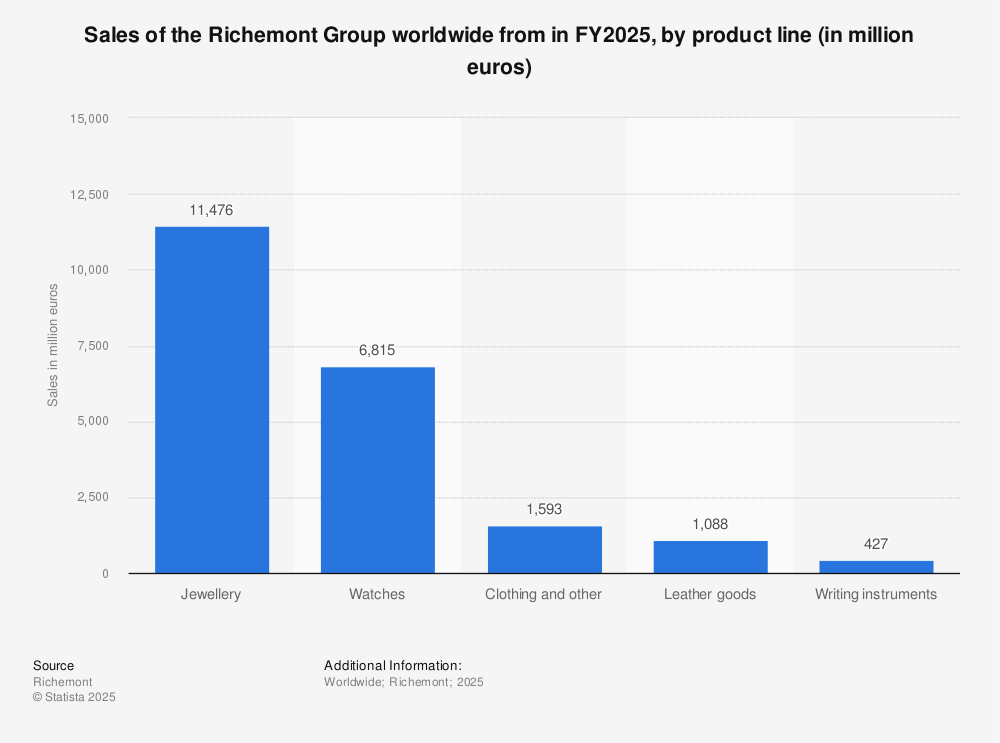
Task: Click the 12,500 y-axis tick label
Action: click(89, 195)
